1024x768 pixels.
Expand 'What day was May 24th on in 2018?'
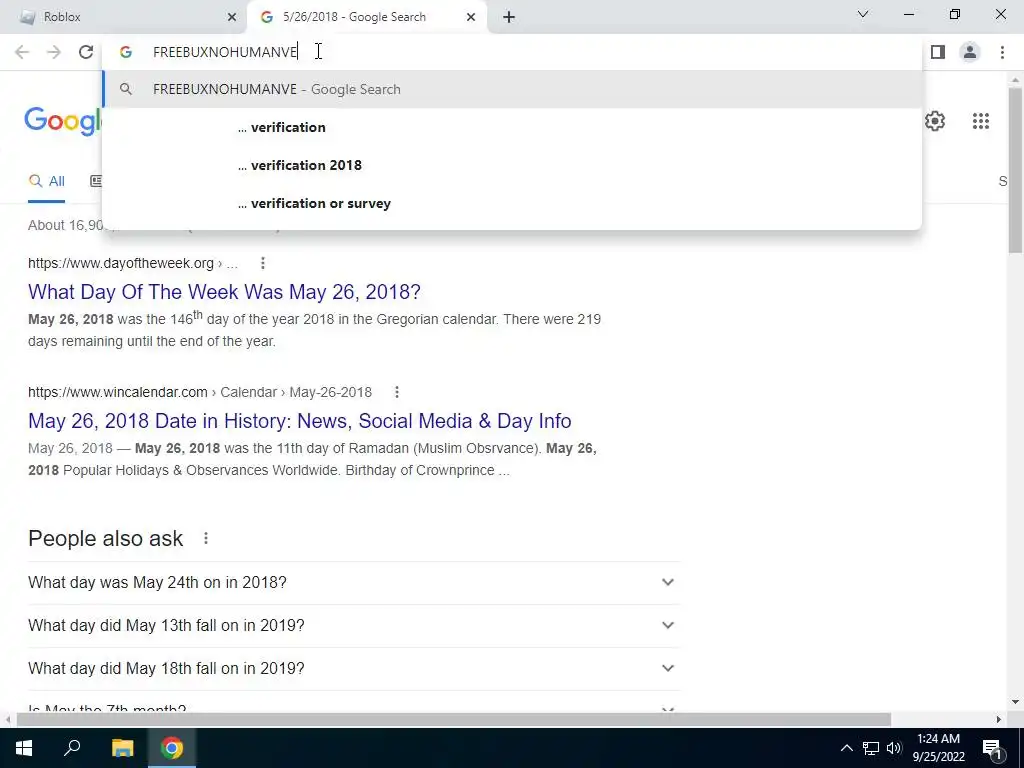(353, 583)
